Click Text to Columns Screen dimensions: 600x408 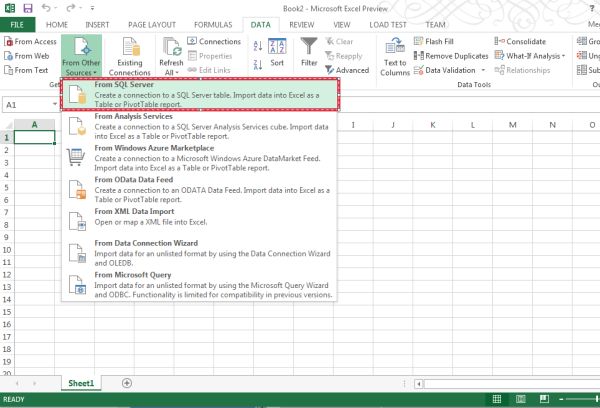[x=395, y=56]
